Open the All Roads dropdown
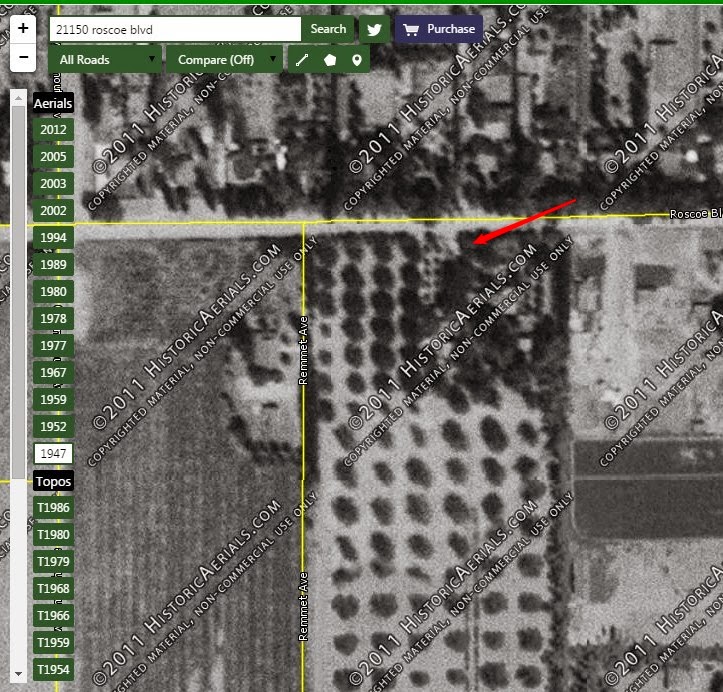 click(x=105, y=59)
